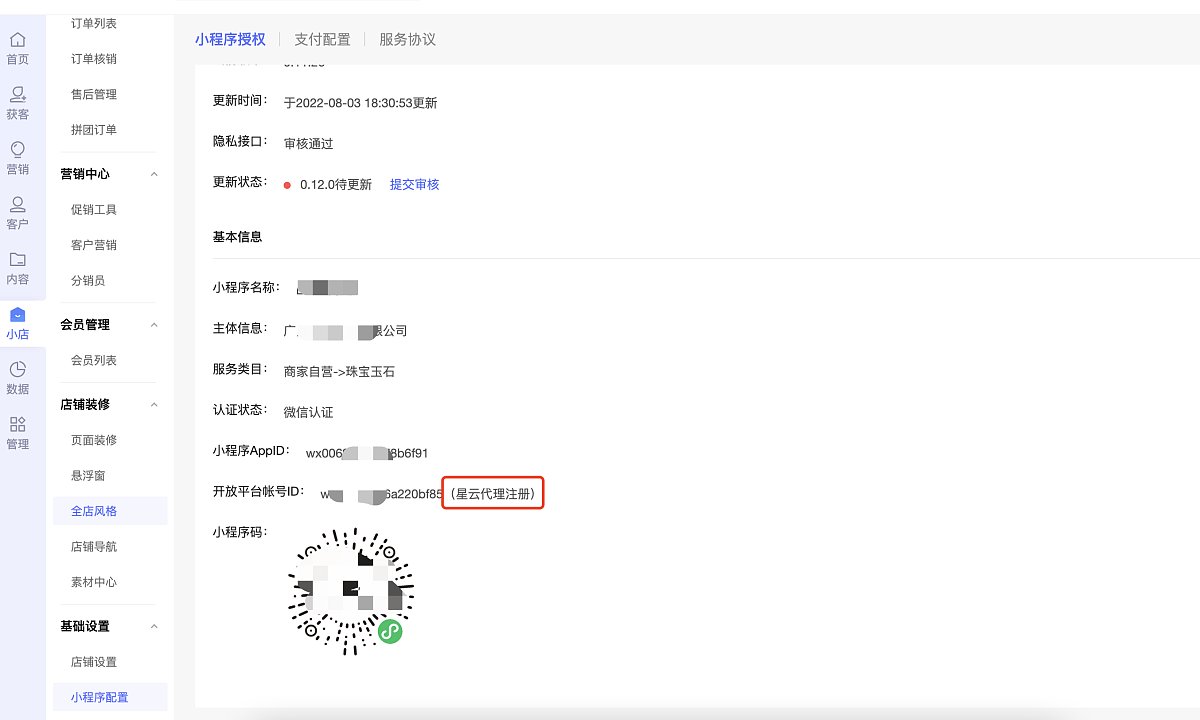Open 客户营销 menu item
Image resolution: width=1200 pixels, height=720 pixels.
click(94, 245)
